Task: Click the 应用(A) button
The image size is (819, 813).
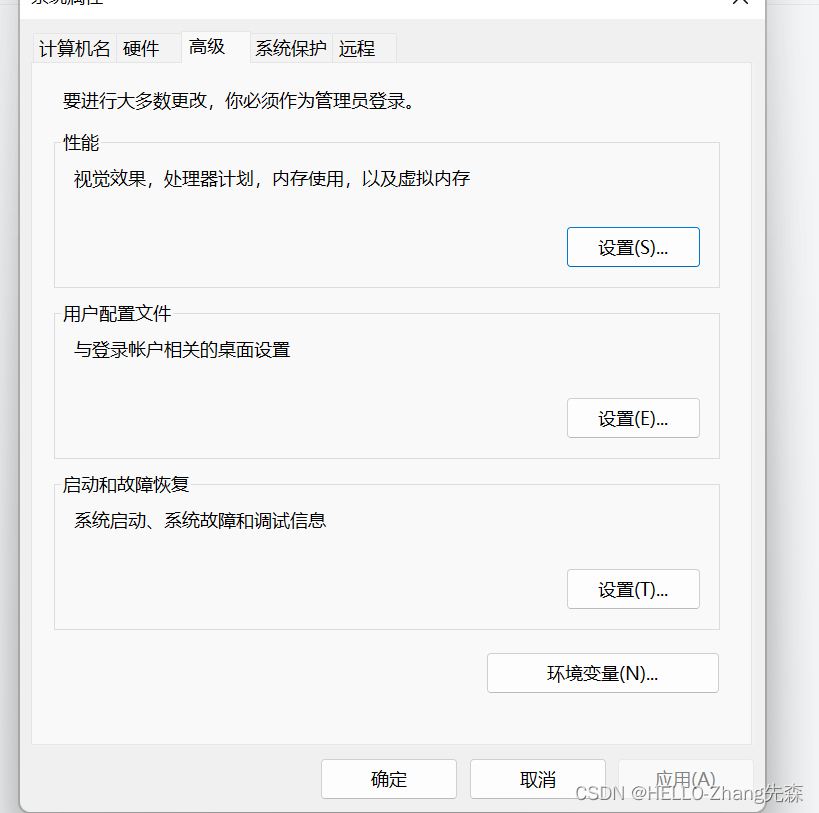Action: coord(685,779)
